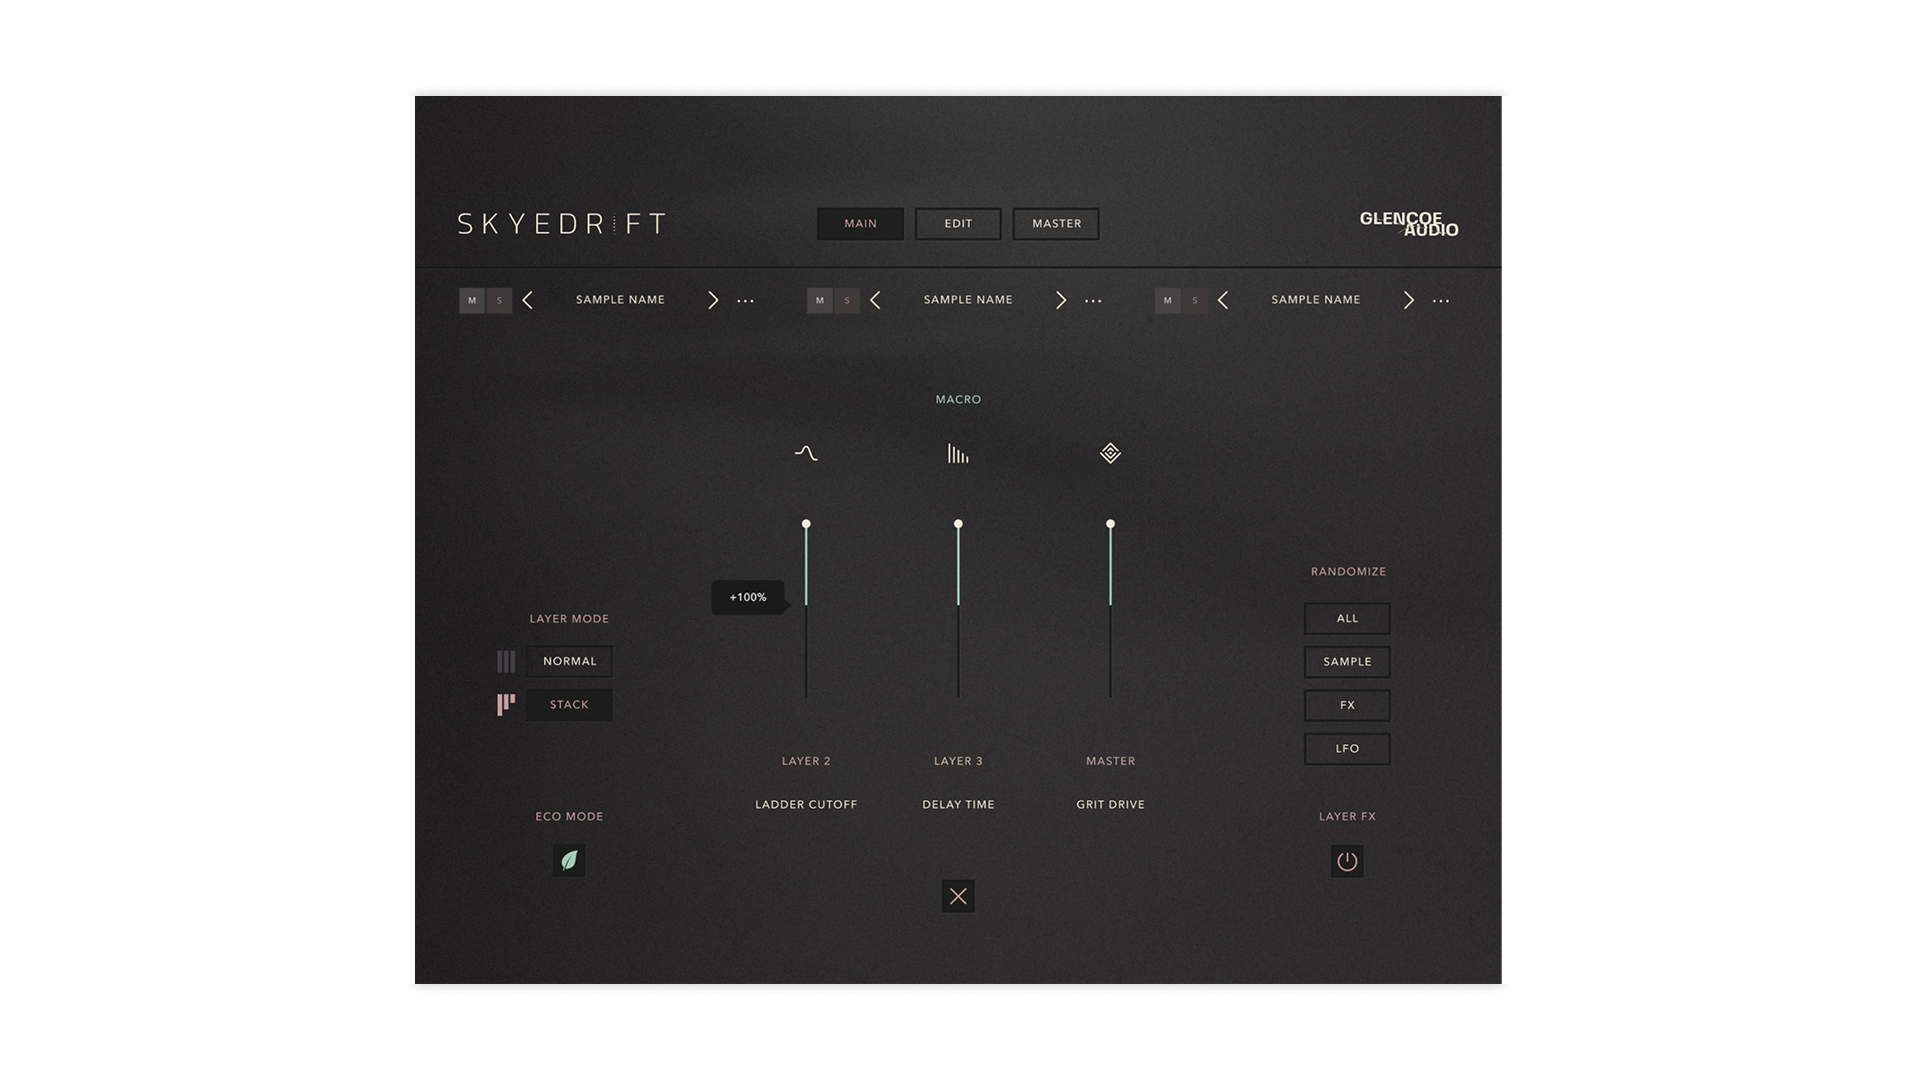Toggle the Eco Mode leaf icon
The height and width of the screenshot is (1080, 1920).
569,860
